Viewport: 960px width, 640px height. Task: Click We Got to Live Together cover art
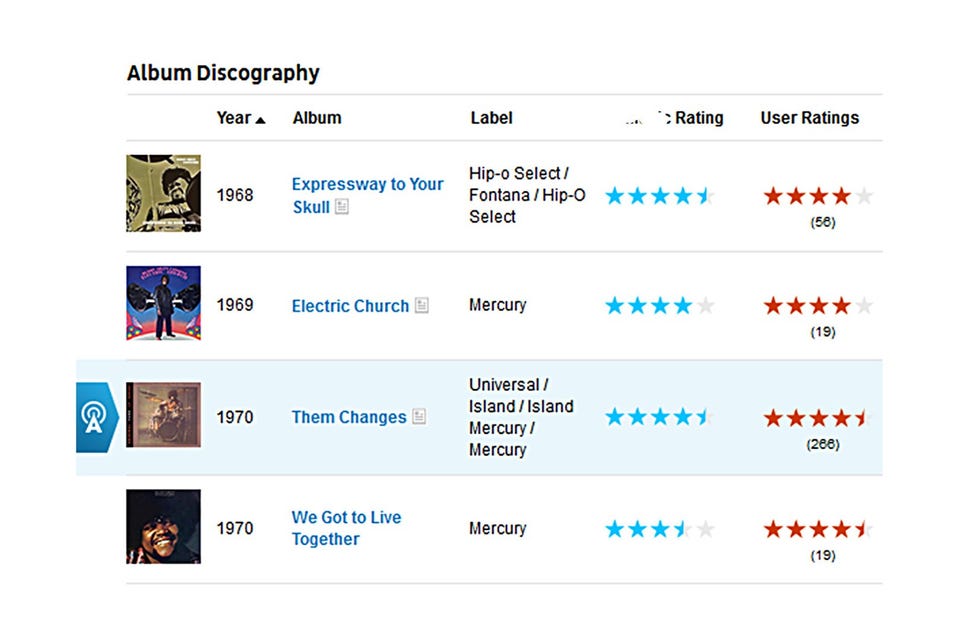tap(163, 526)
